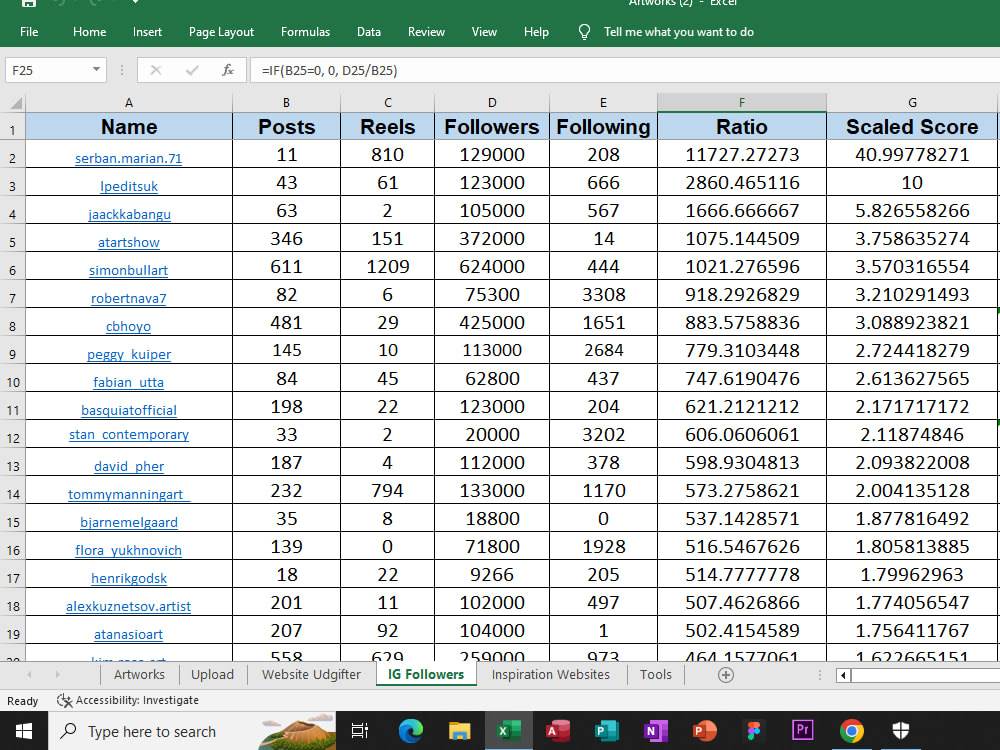Open Microsoft Access from the taskbar
The width and height of the screenshot is (1000, 750).
(x=557, y=731)
